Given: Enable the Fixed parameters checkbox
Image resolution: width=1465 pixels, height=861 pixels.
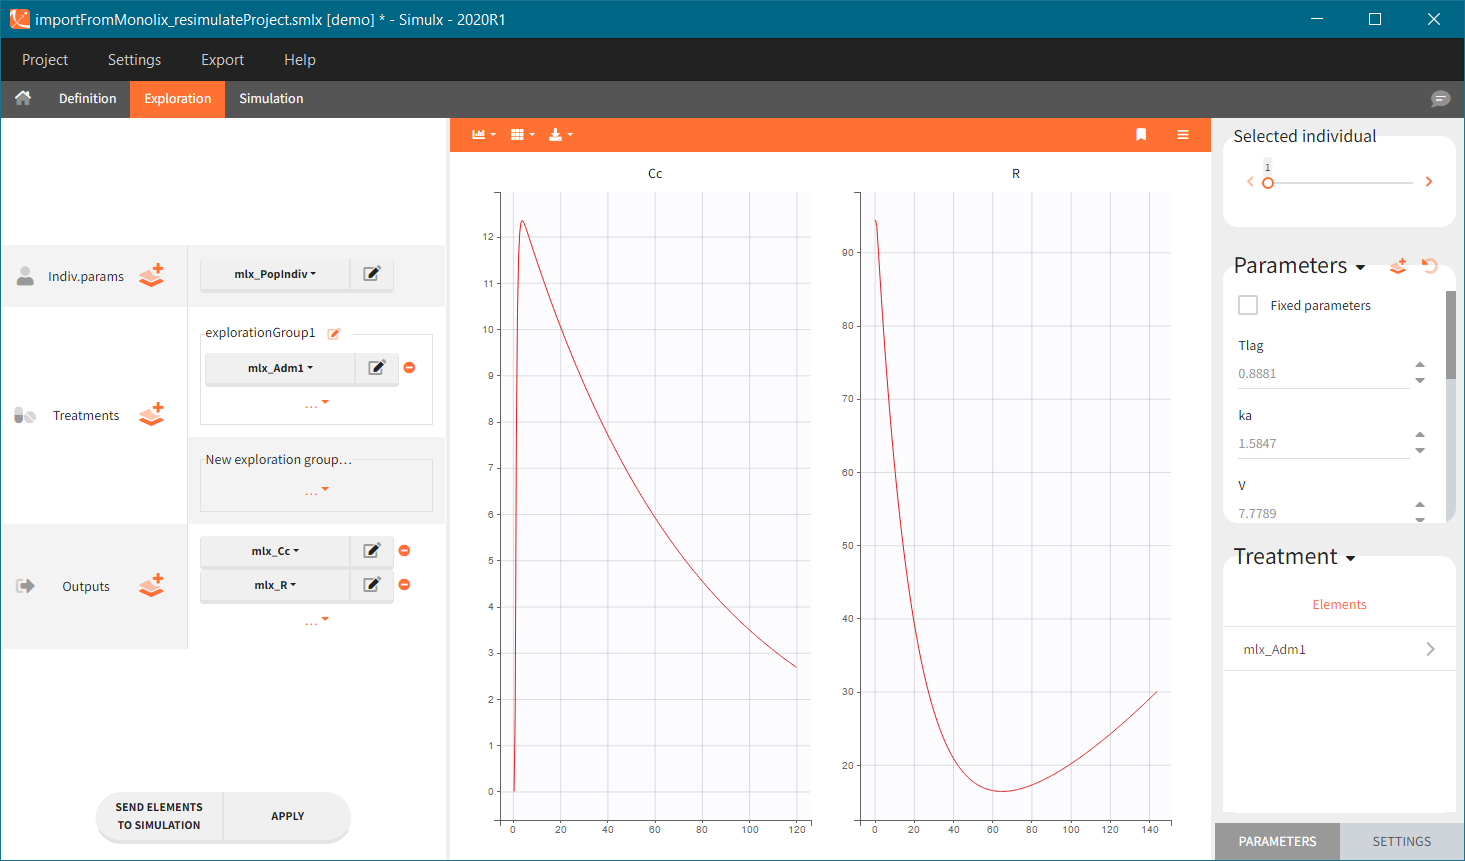Looking at the screenshot, I should [1248, 304].
